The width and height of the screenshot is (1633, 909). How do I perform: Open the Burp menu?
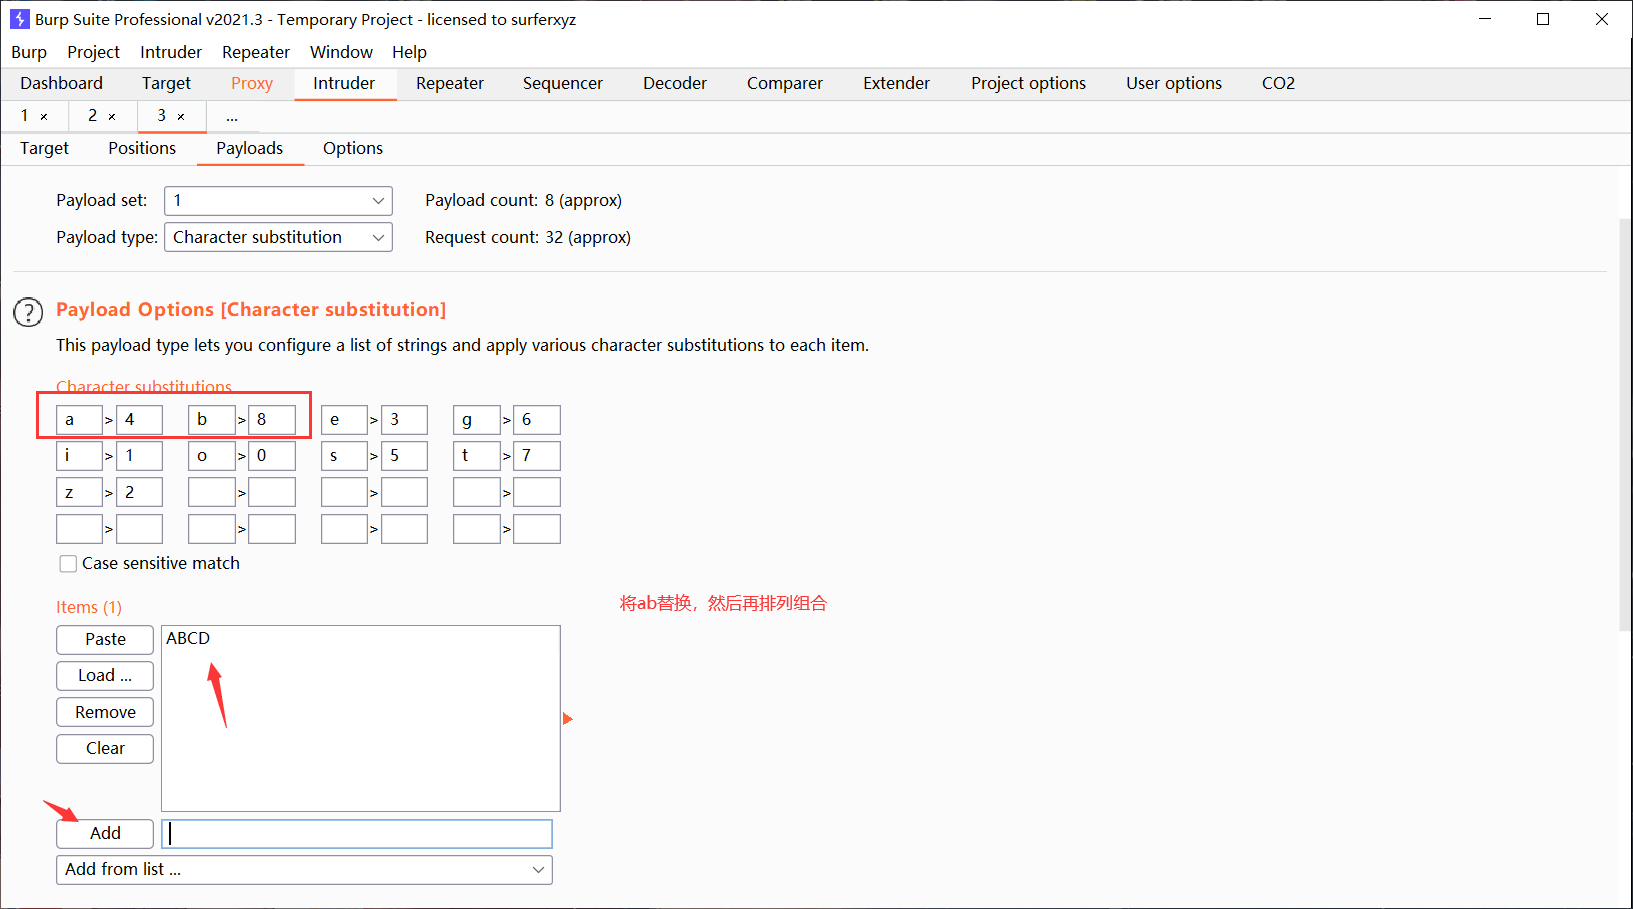[x=29, y=52]
